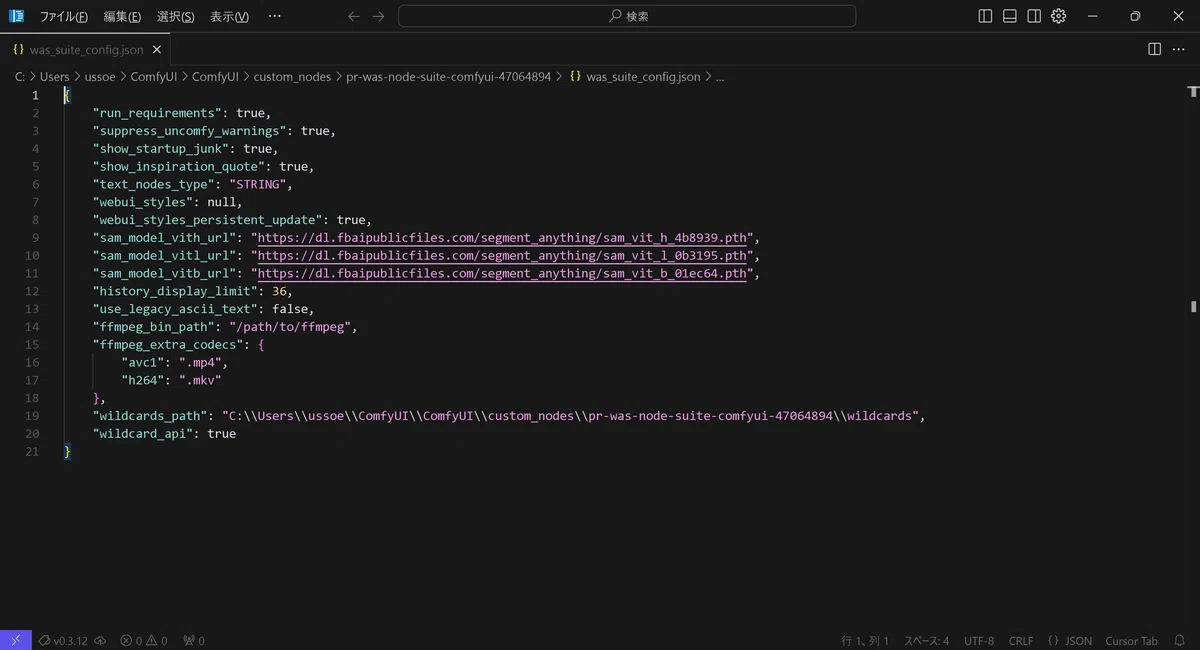Click the value 36 of history_display_limit
Image resolution: width=1200 pixels, height=650 pixels.
[280, 291]
